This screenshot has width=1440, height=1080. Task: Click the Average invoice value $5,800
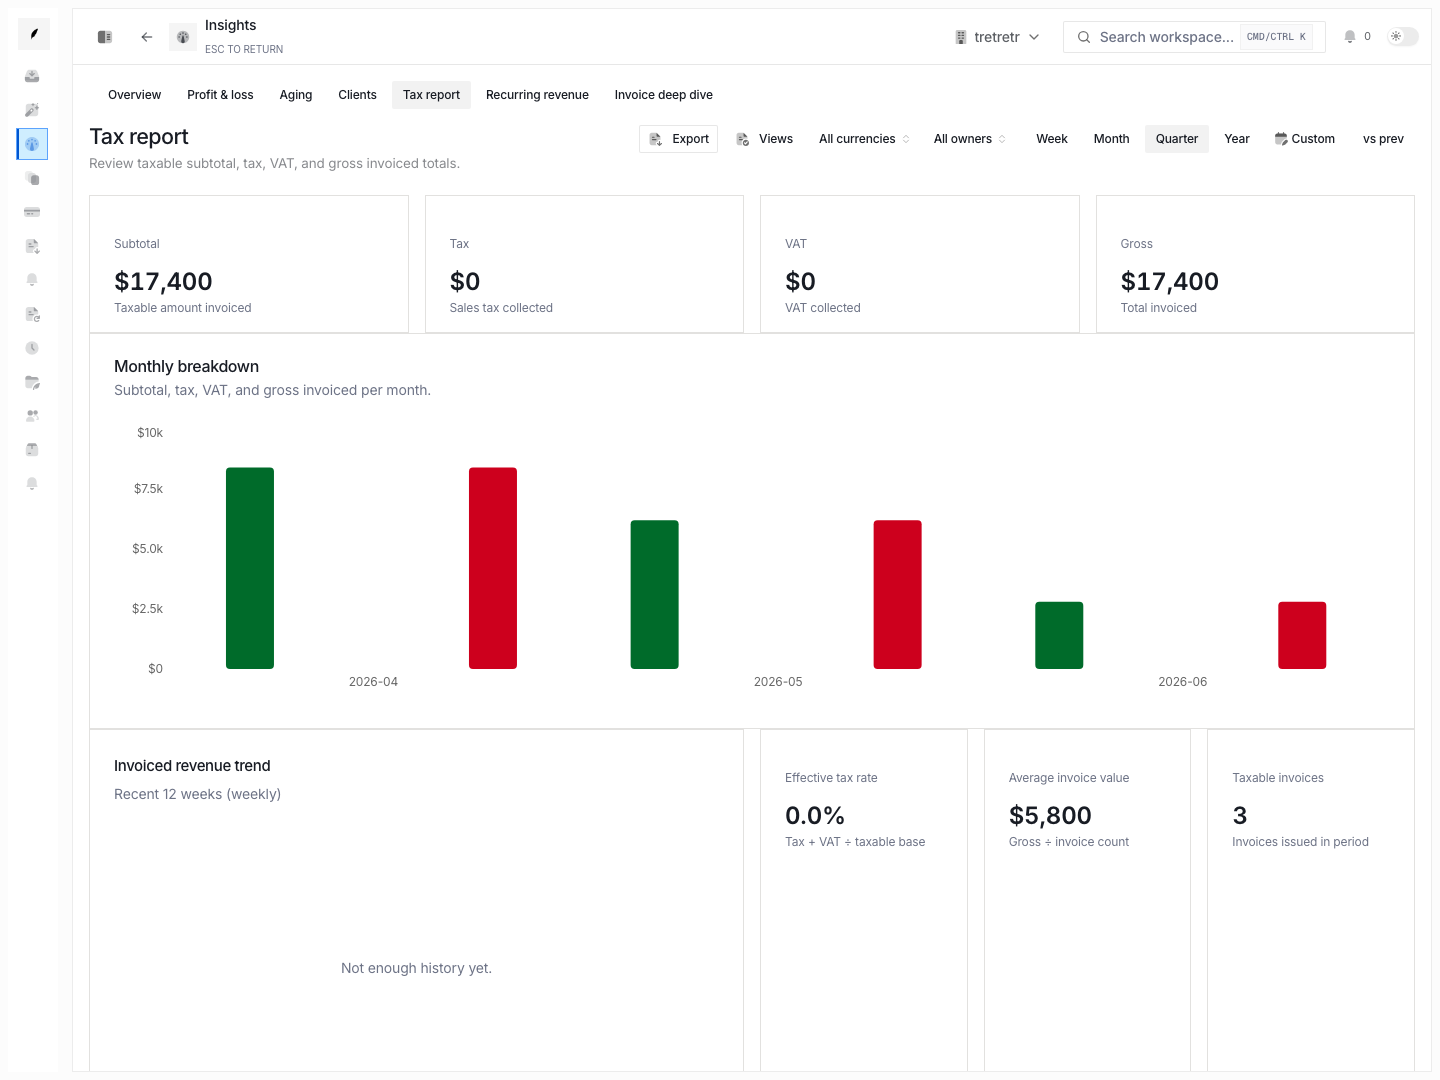click(1050, 815)
